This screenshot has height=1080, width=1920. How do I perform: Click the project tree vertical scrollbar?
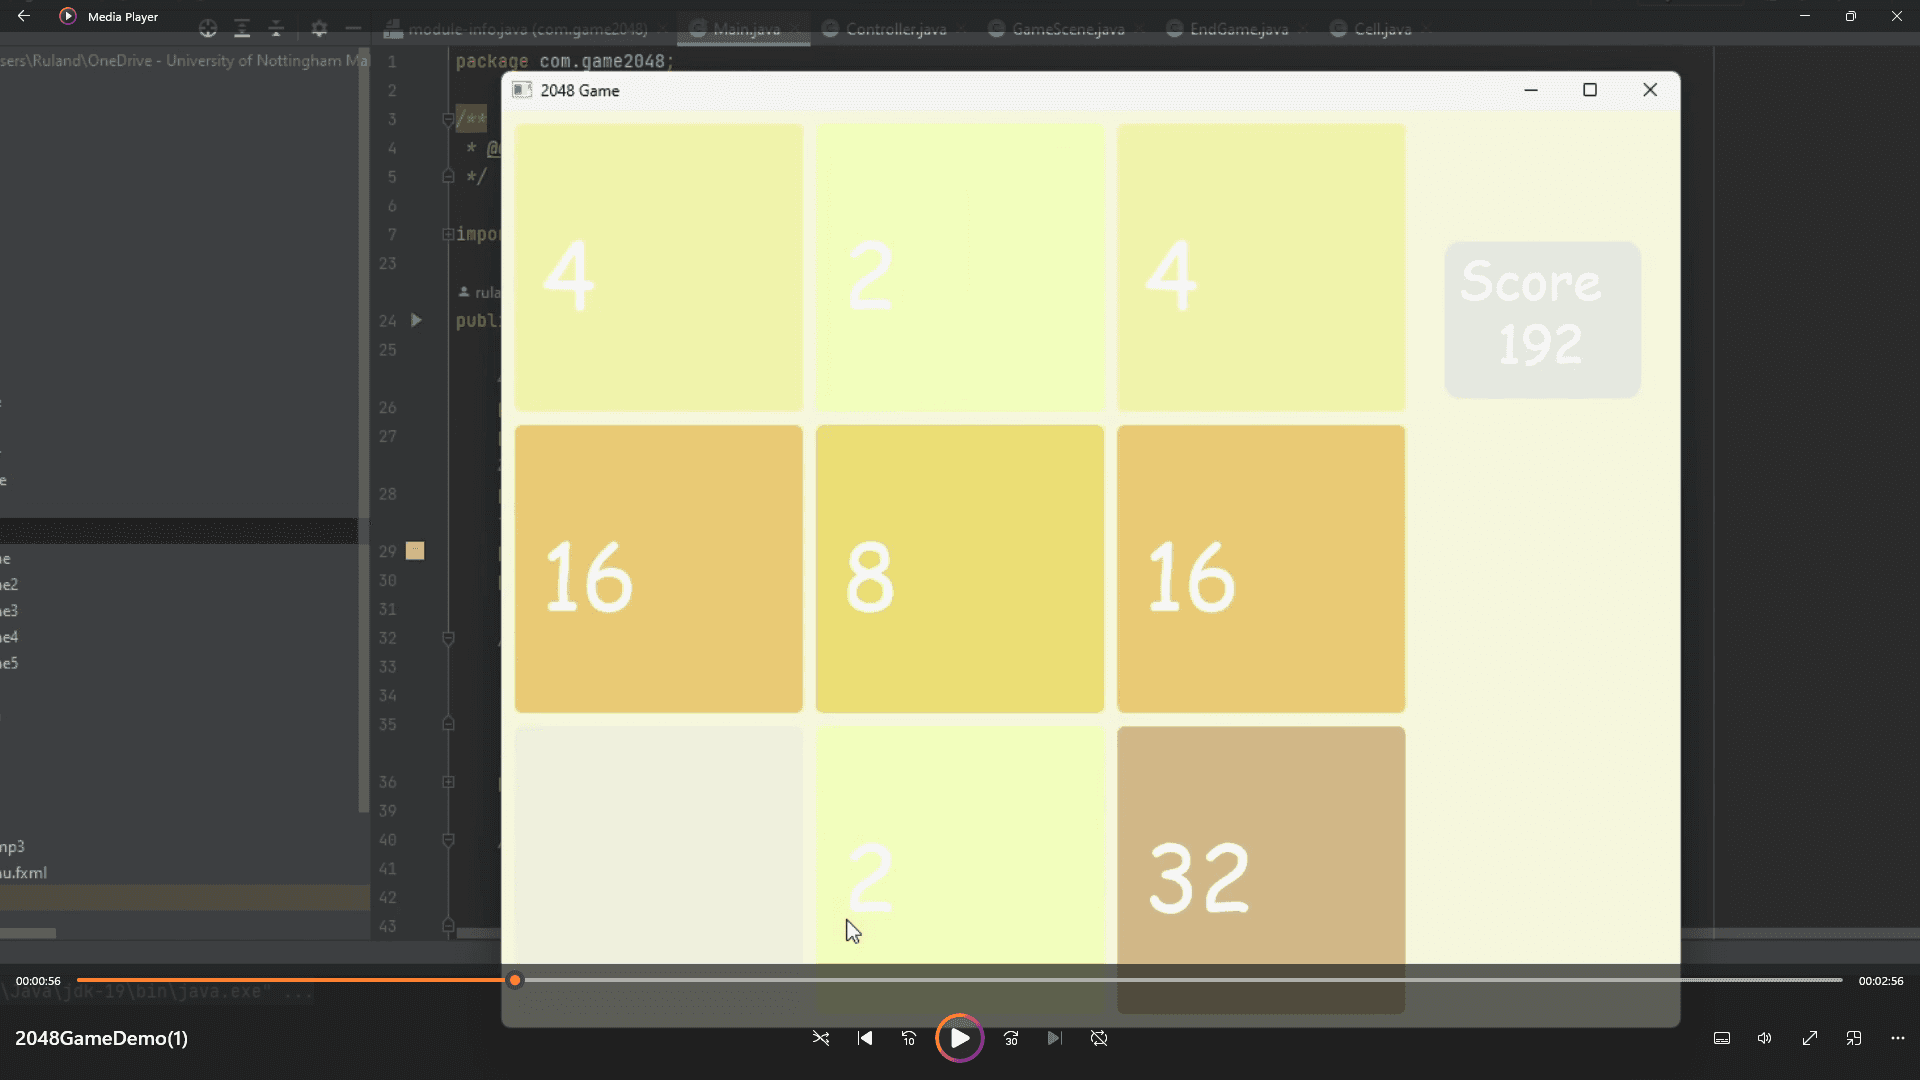pyautogui.click(x=363, y=430)
